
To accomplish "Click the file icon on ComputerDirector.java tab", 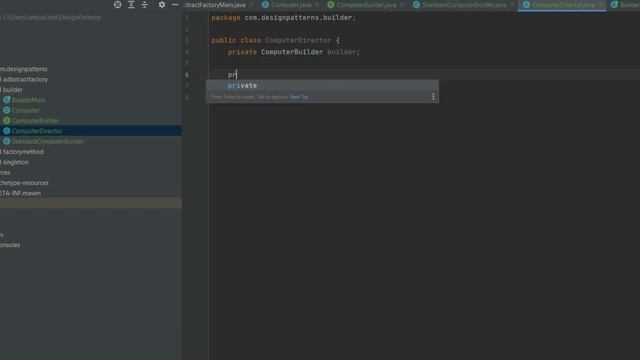I will 526,5.
